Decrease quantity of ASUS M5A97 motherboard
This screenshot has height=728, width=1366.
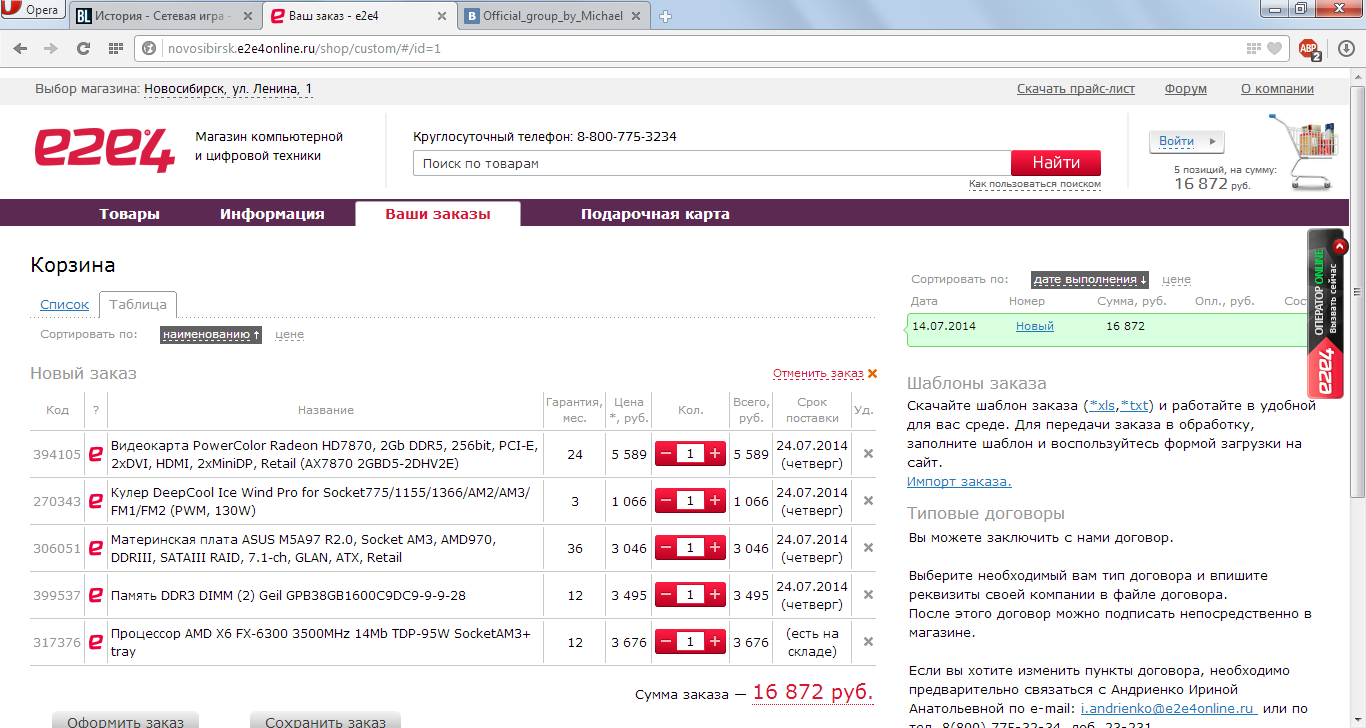[x=666, y=548]
